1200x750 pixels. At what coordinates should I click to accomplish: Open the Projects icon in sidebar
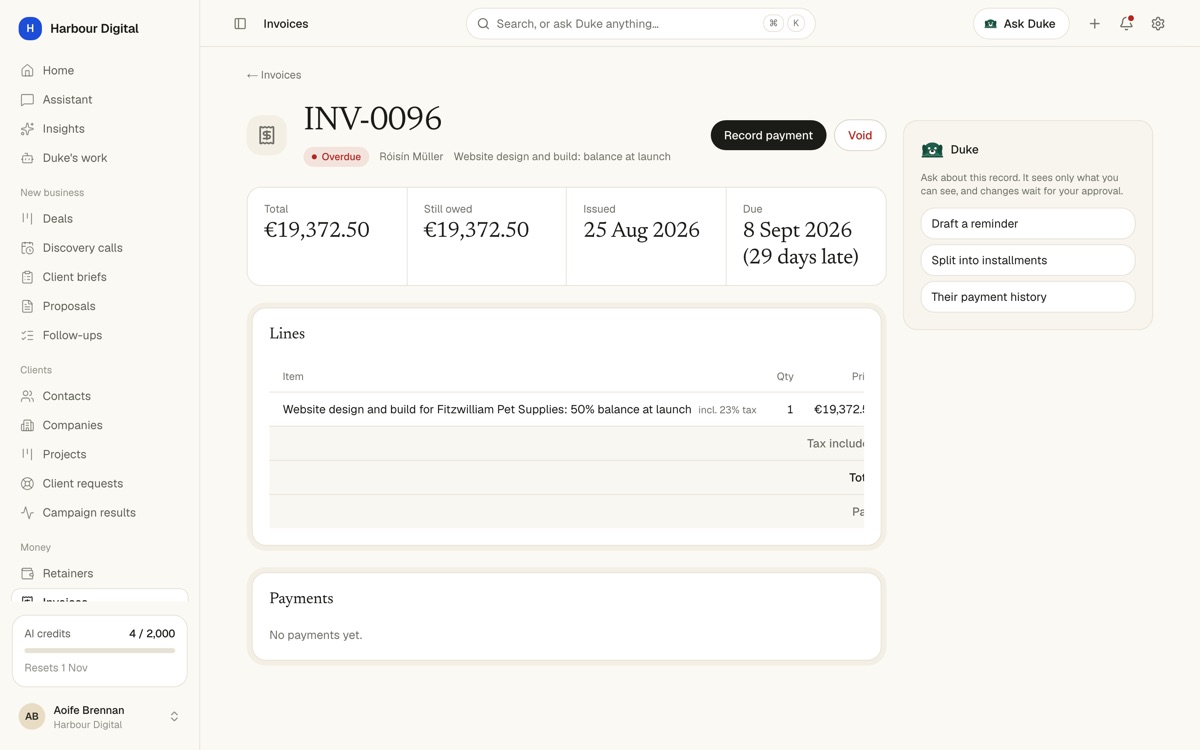click(27, 454)
